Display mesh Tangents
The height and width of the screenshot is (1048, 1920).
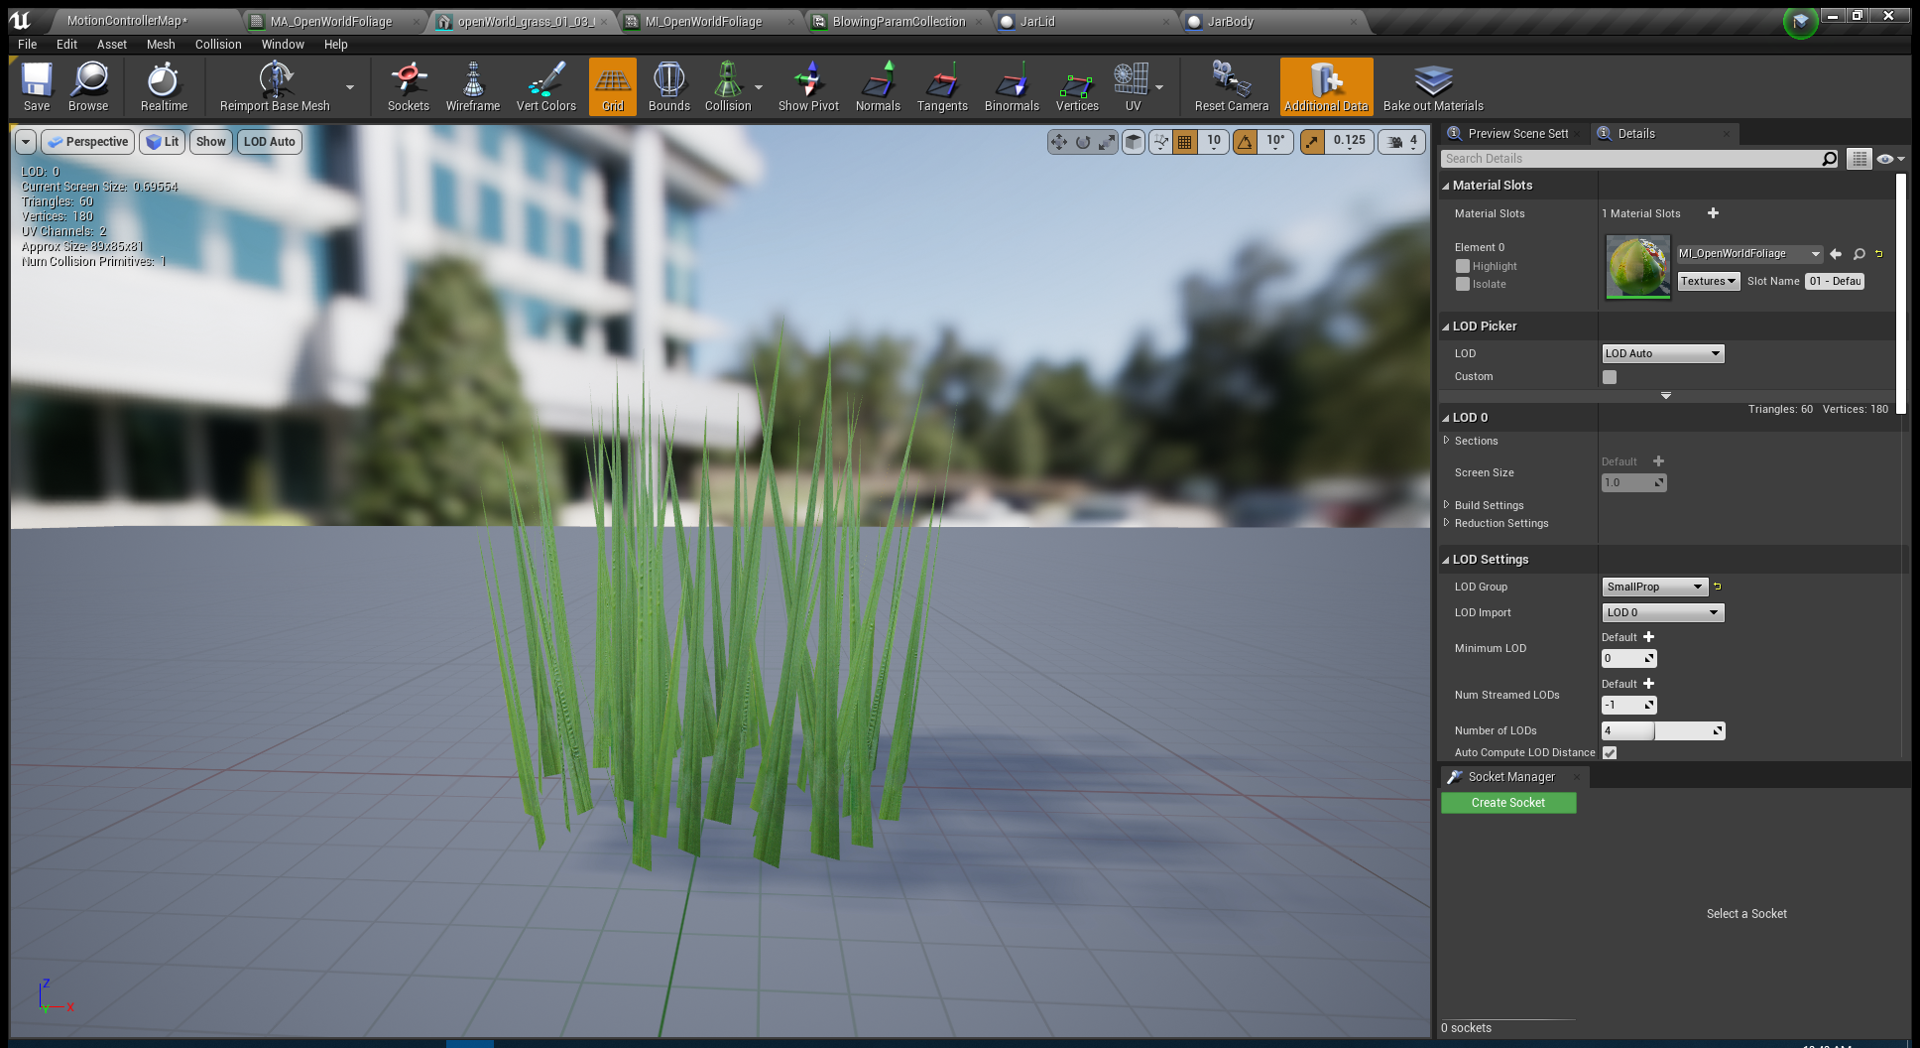(x=942, y=86)
